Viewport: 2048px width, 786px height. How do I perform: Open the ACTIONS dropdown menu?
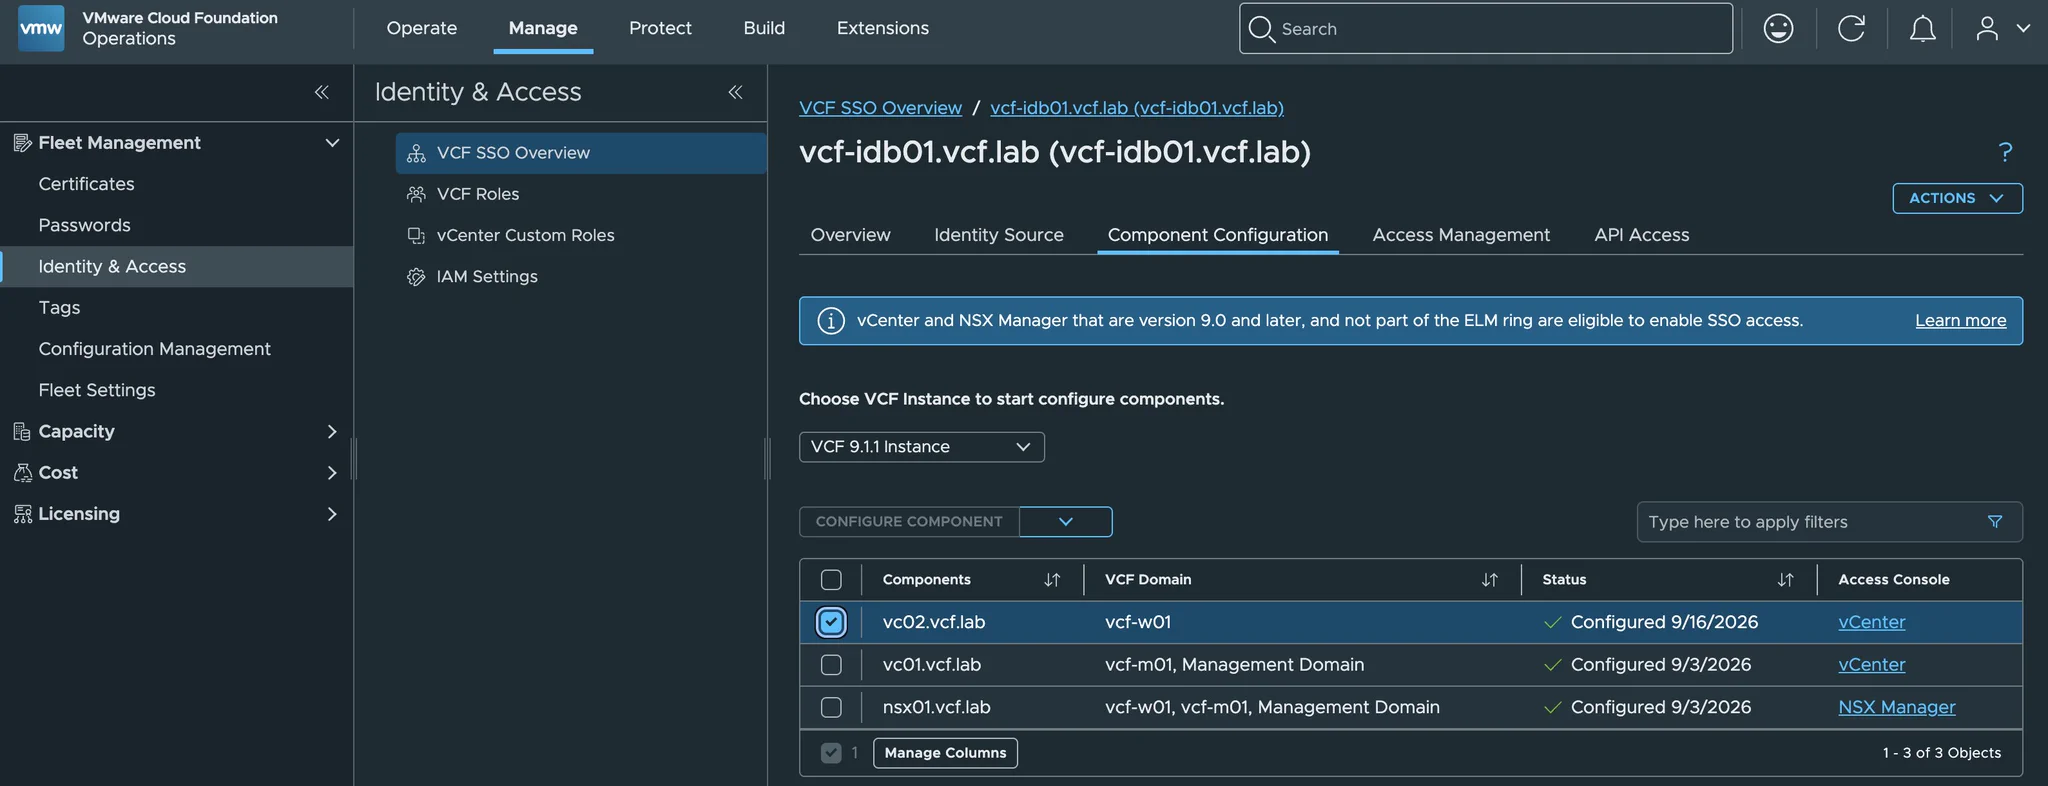[1957, 198]
